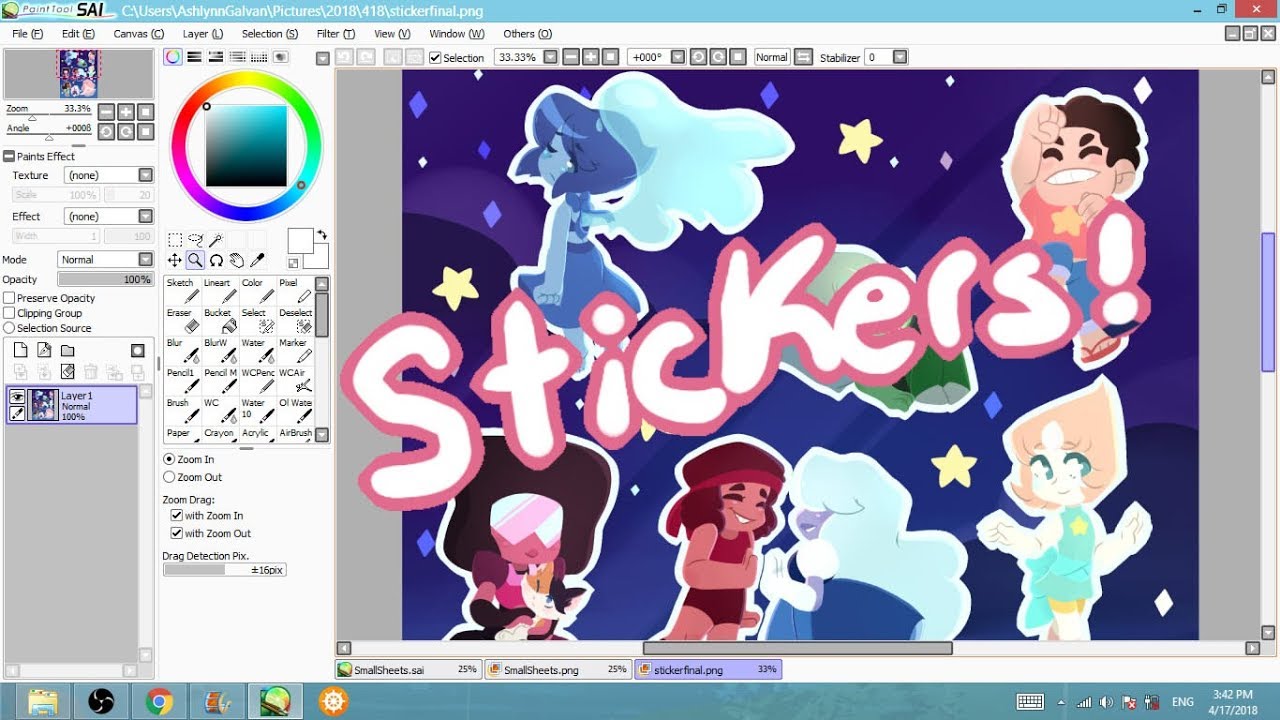1280x720 pixels.
Task: Zoom in with toolbar plus button
Action: tap(590, 57)
